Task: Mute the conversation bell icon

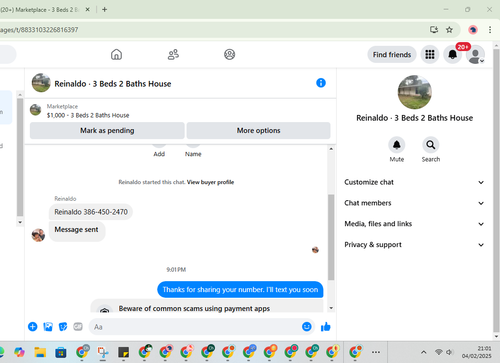Action: [397, 145]
